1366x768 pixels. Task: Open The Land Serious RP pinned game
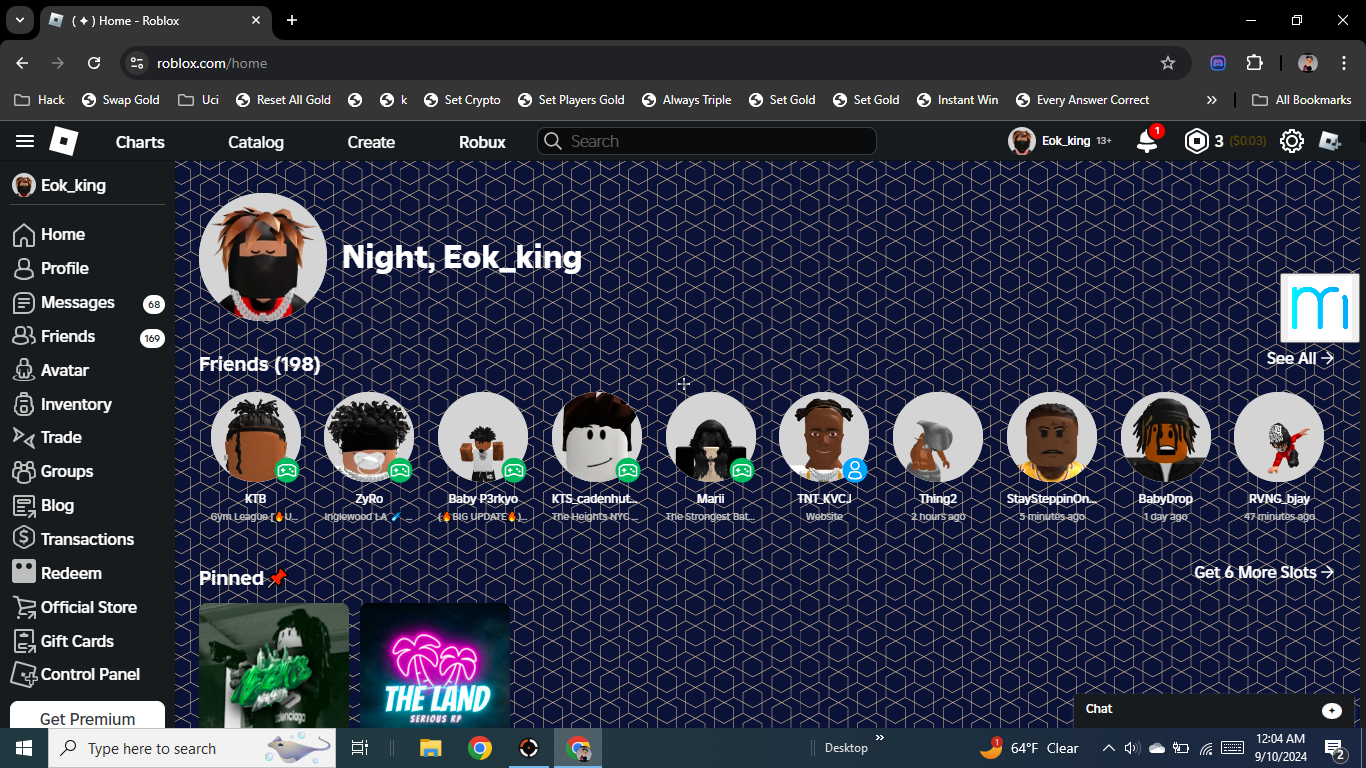pyautogui.click(x=435, y=665)
